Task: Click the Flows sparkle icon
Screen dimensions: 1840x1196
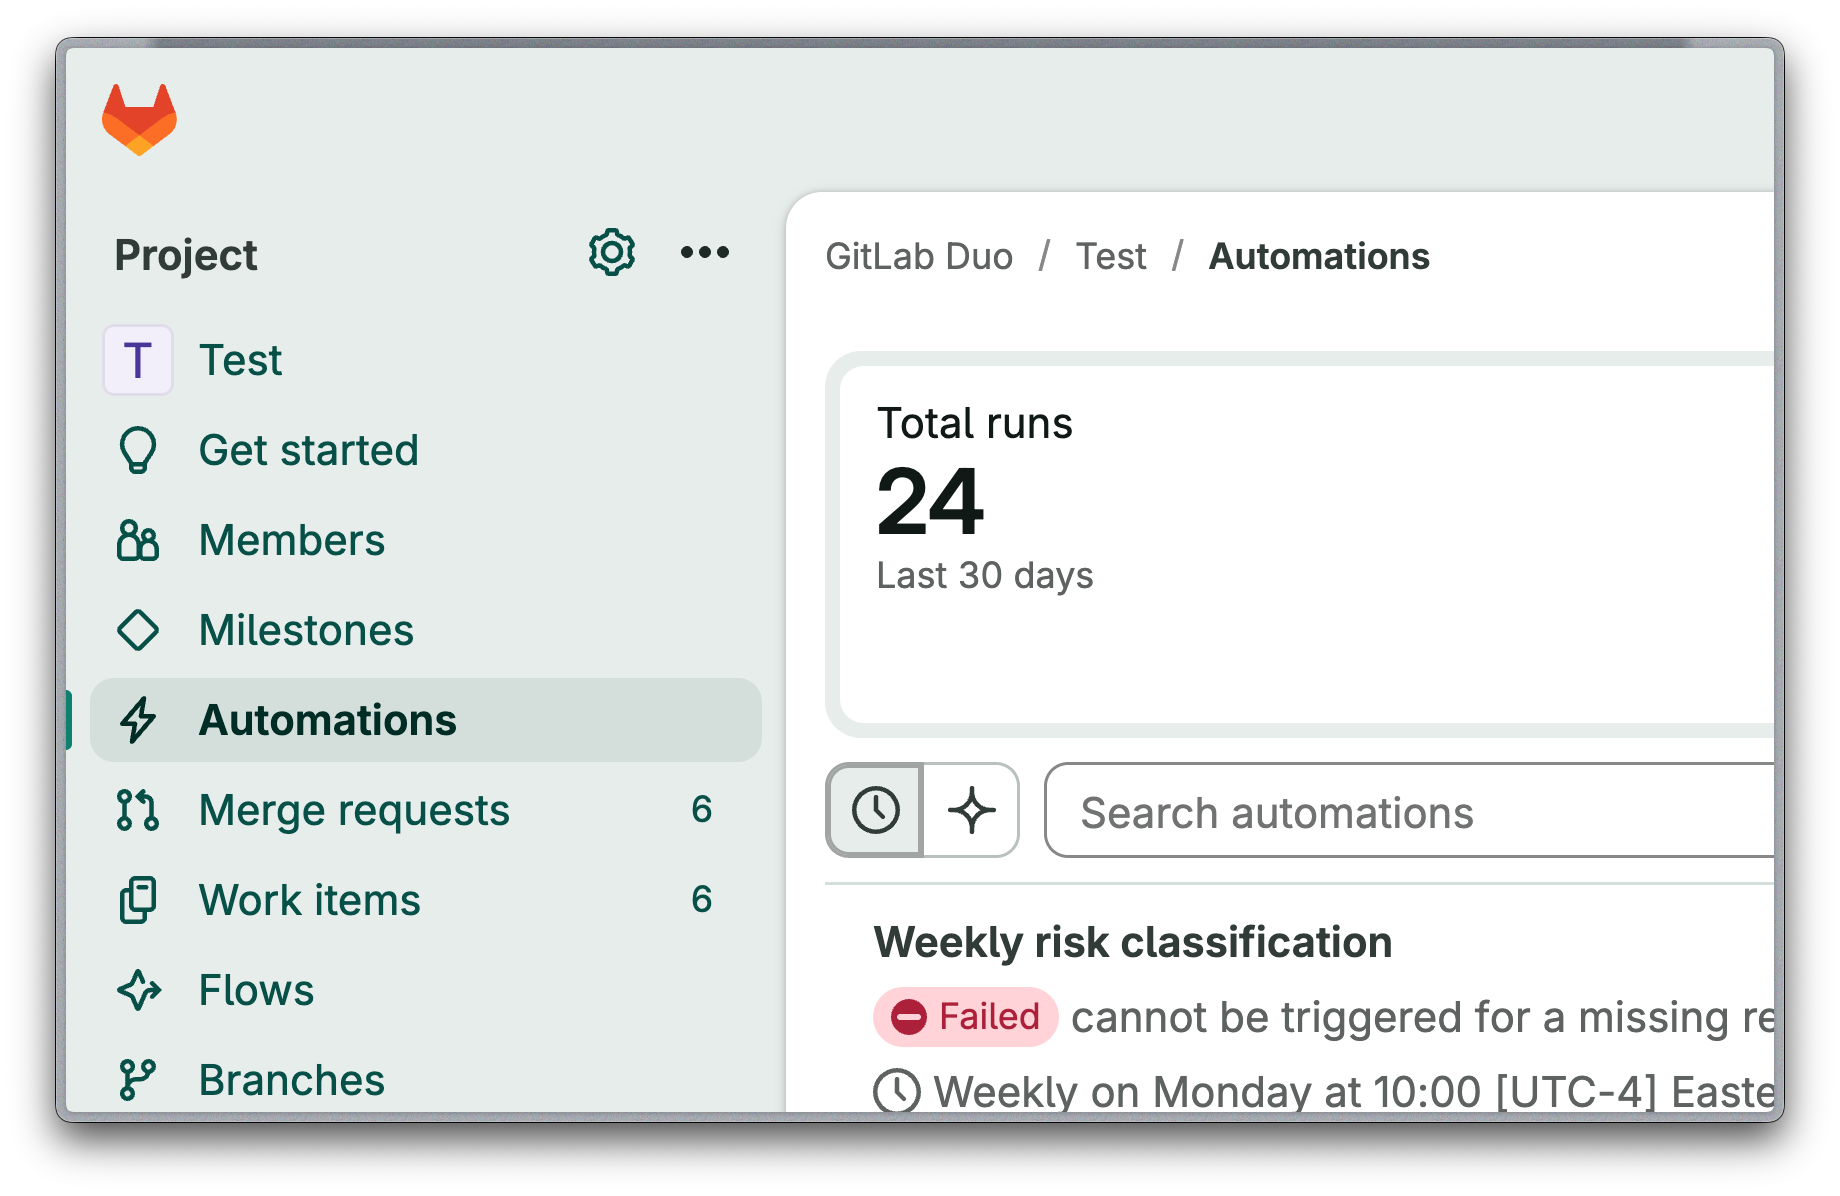Action: click(x=138, y=990)
